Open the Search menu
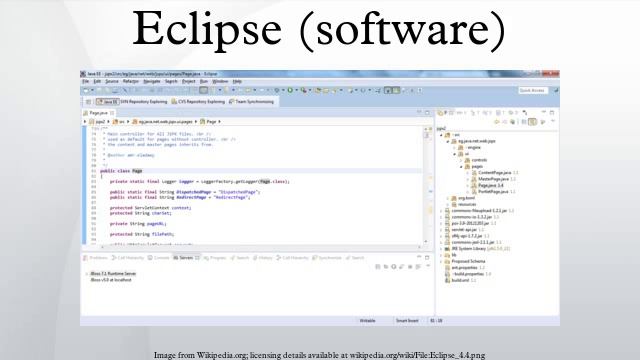 171,82
